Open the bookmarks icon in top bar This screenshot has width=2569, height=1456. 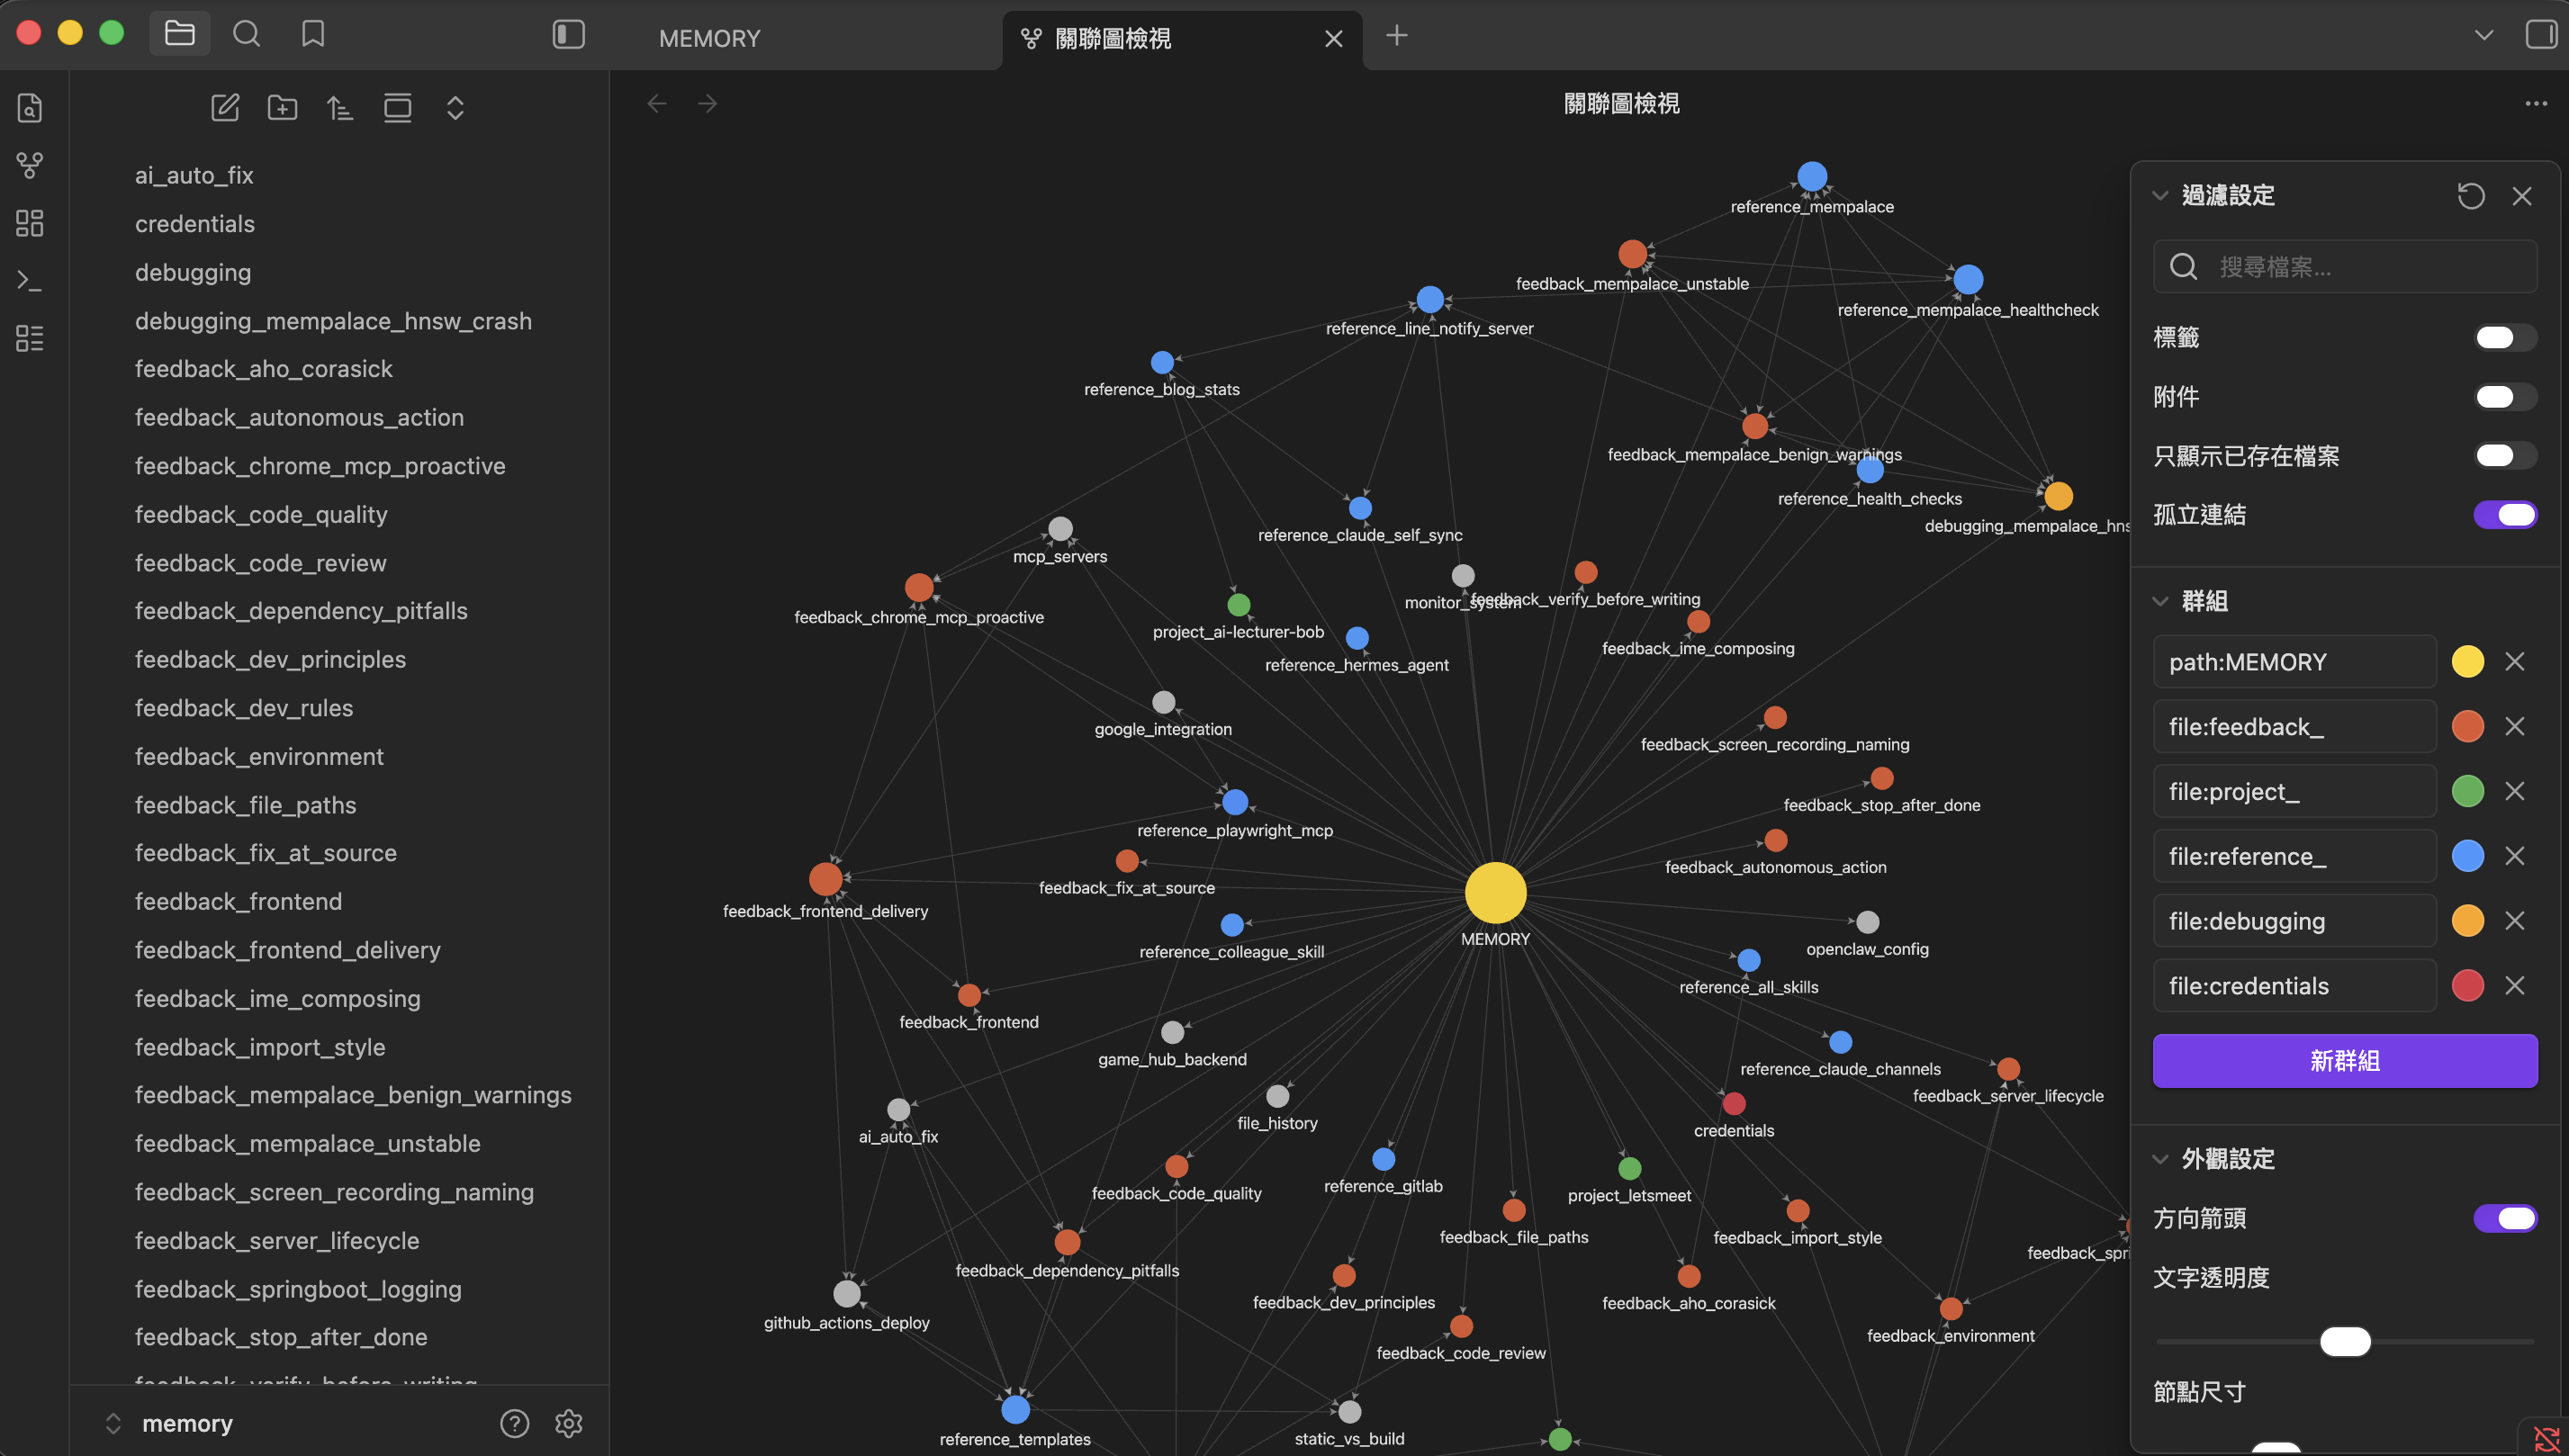313,34
